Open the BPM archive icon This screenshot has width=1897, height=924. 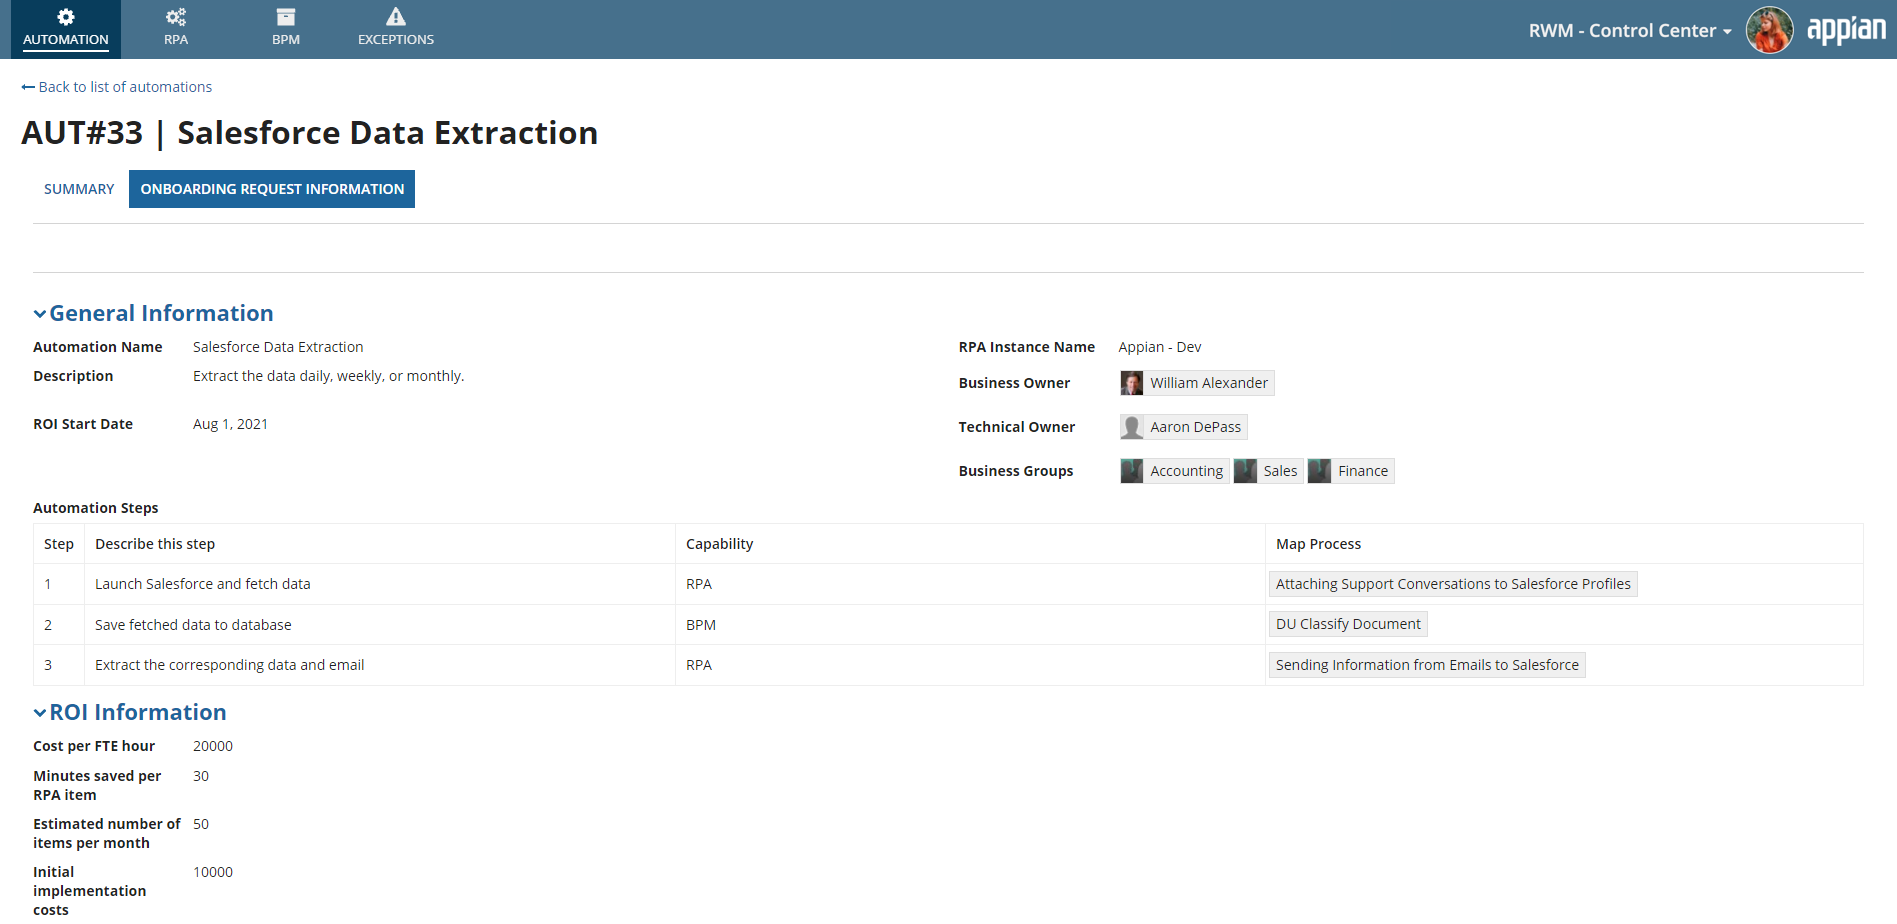pos(286,17)
